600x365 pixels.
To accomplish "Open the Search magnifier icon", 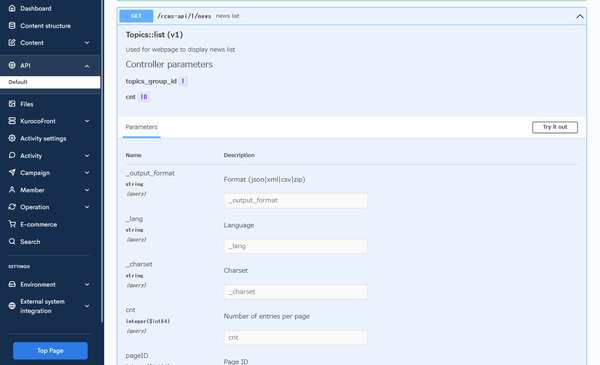I will coord(12,241).
